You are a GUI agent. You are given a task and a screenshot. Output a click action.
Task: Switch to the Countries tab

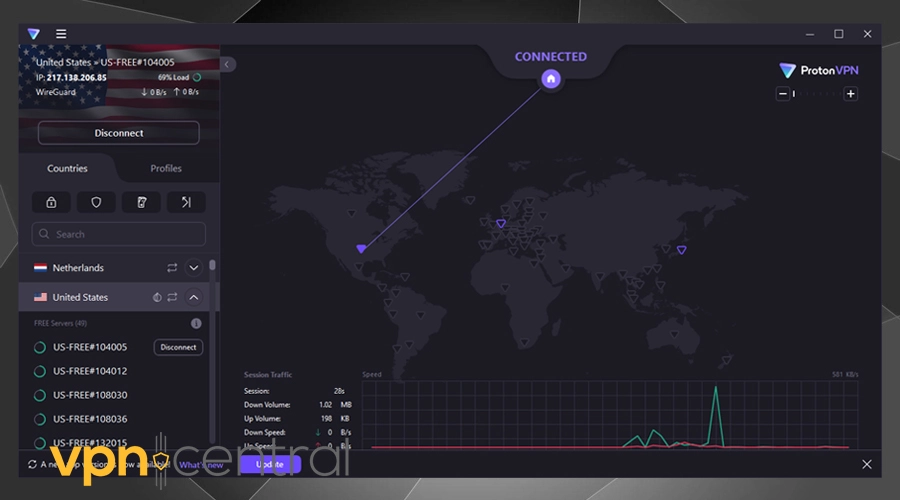(67, 168)
